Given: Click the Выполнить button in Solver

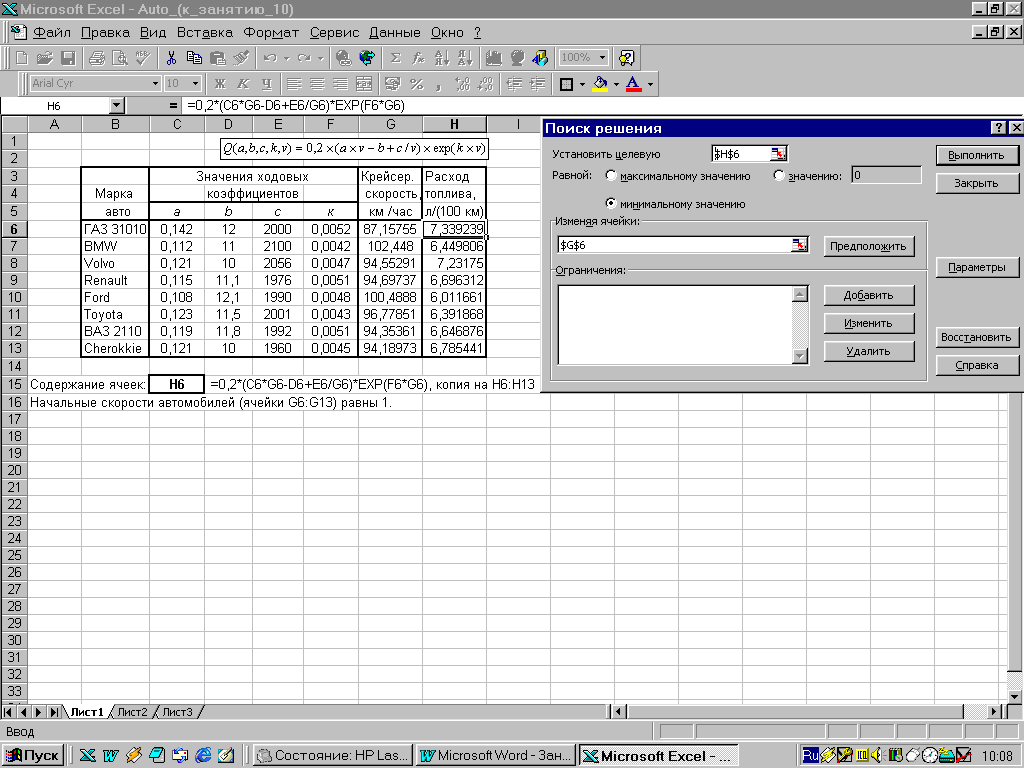Looking at the screenshot, I should point(976,155).
